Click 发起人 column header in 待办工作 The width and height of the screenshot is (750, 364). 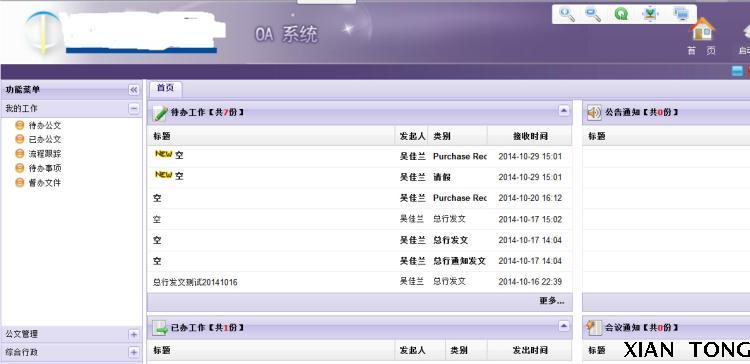(x=412, y=136)
